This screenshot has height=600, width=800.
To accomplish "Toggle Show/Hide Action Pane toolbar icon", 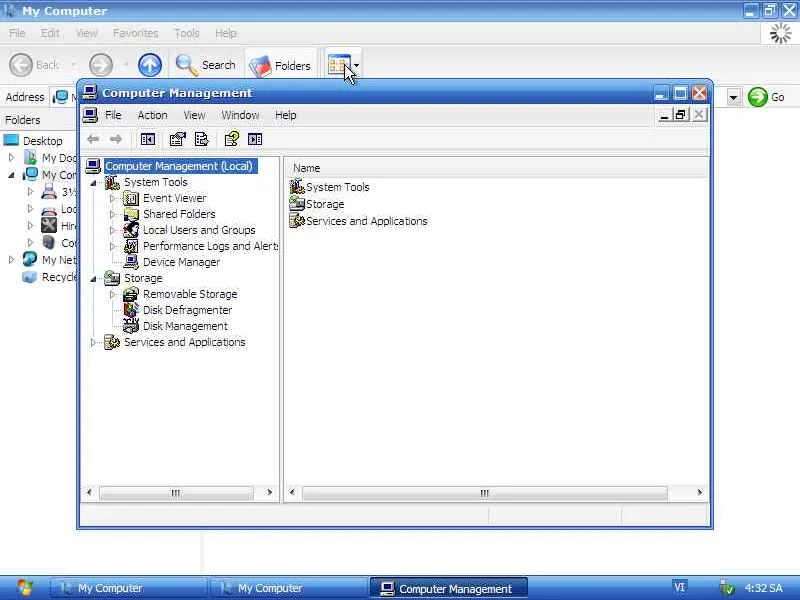I will (x=255, y=139).
